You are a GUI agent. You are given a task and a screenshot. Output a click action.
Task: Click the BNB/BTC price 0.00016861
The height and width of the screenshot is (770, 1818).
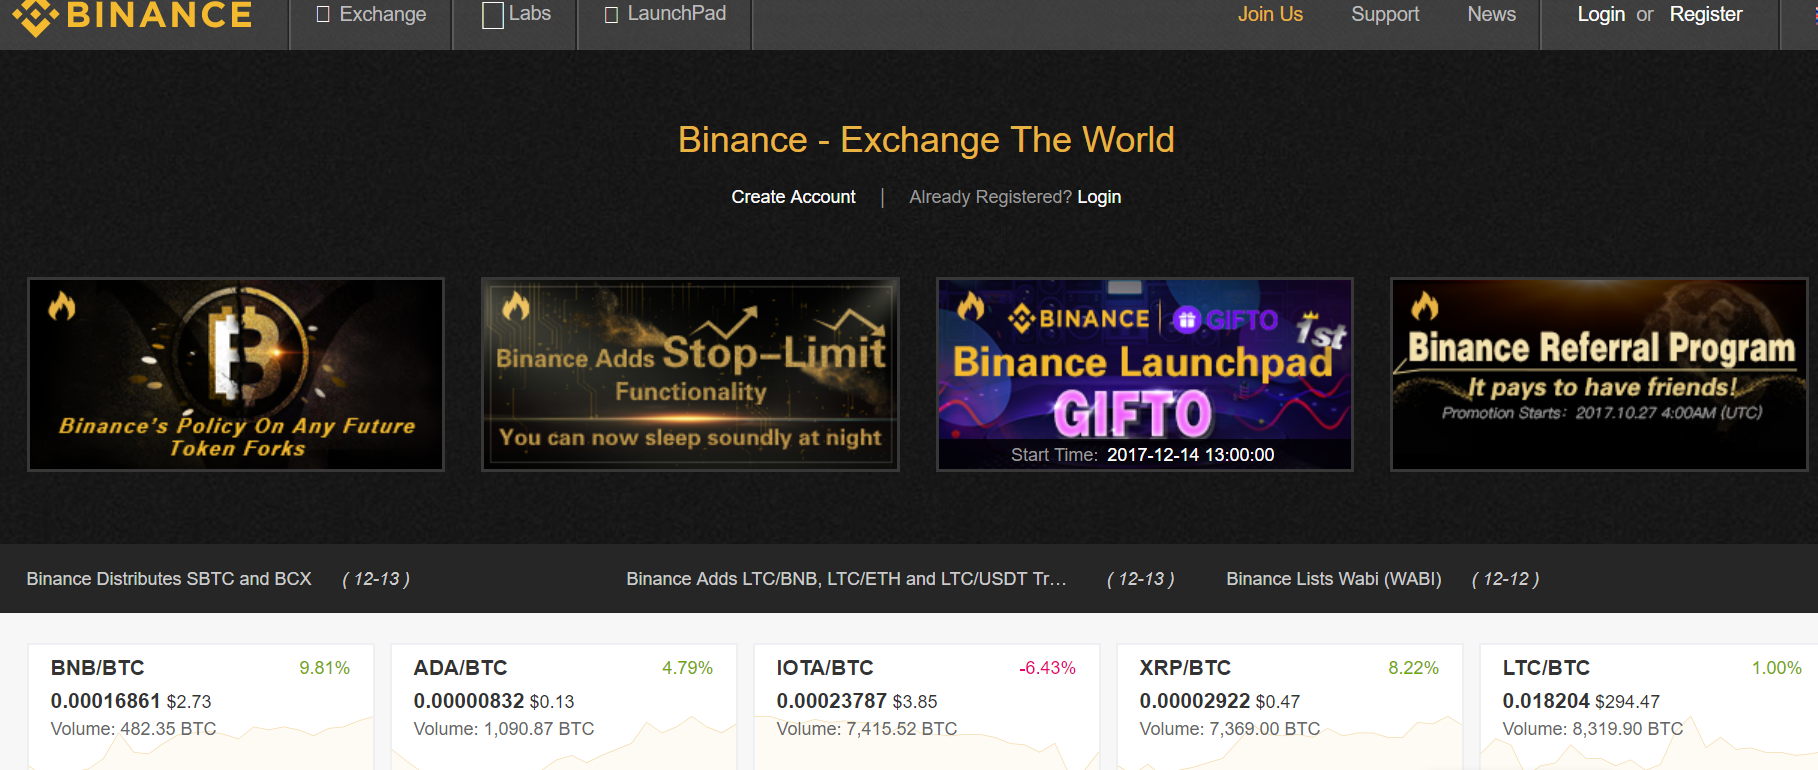point(105,701)
